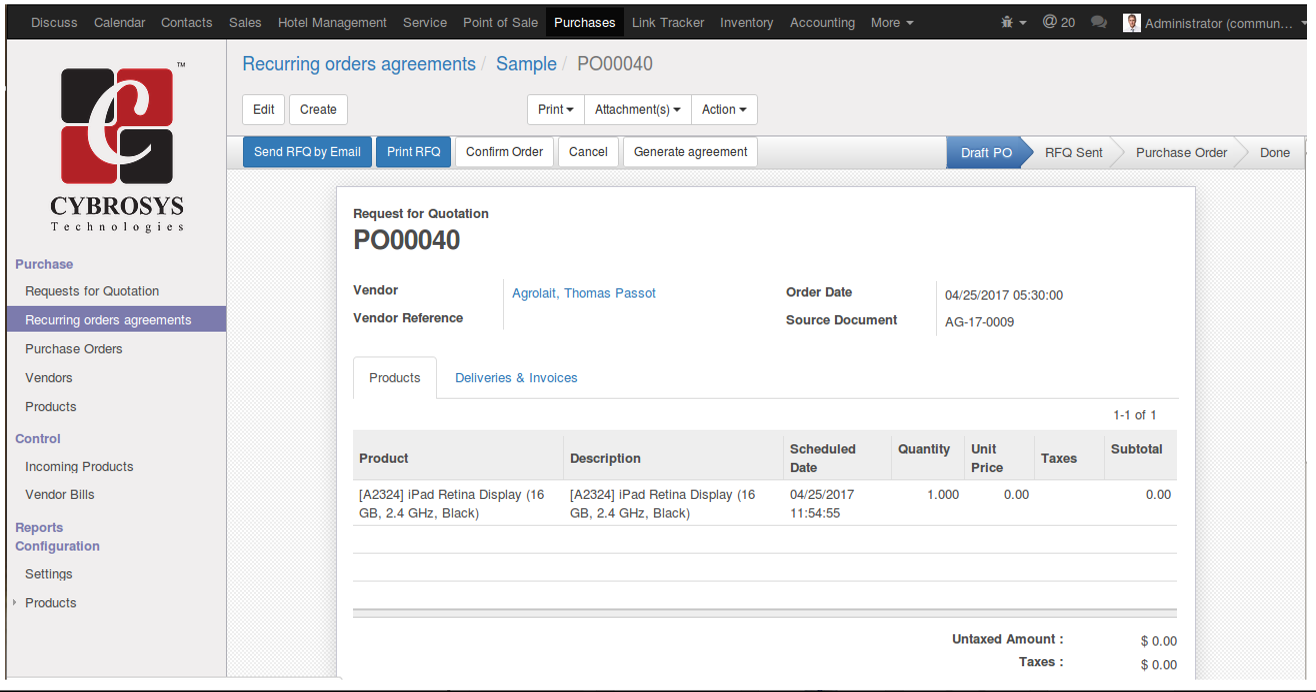1316x692 pixels.
Task: Go to Sample breadcrumb link
Action: pos(526,64)
